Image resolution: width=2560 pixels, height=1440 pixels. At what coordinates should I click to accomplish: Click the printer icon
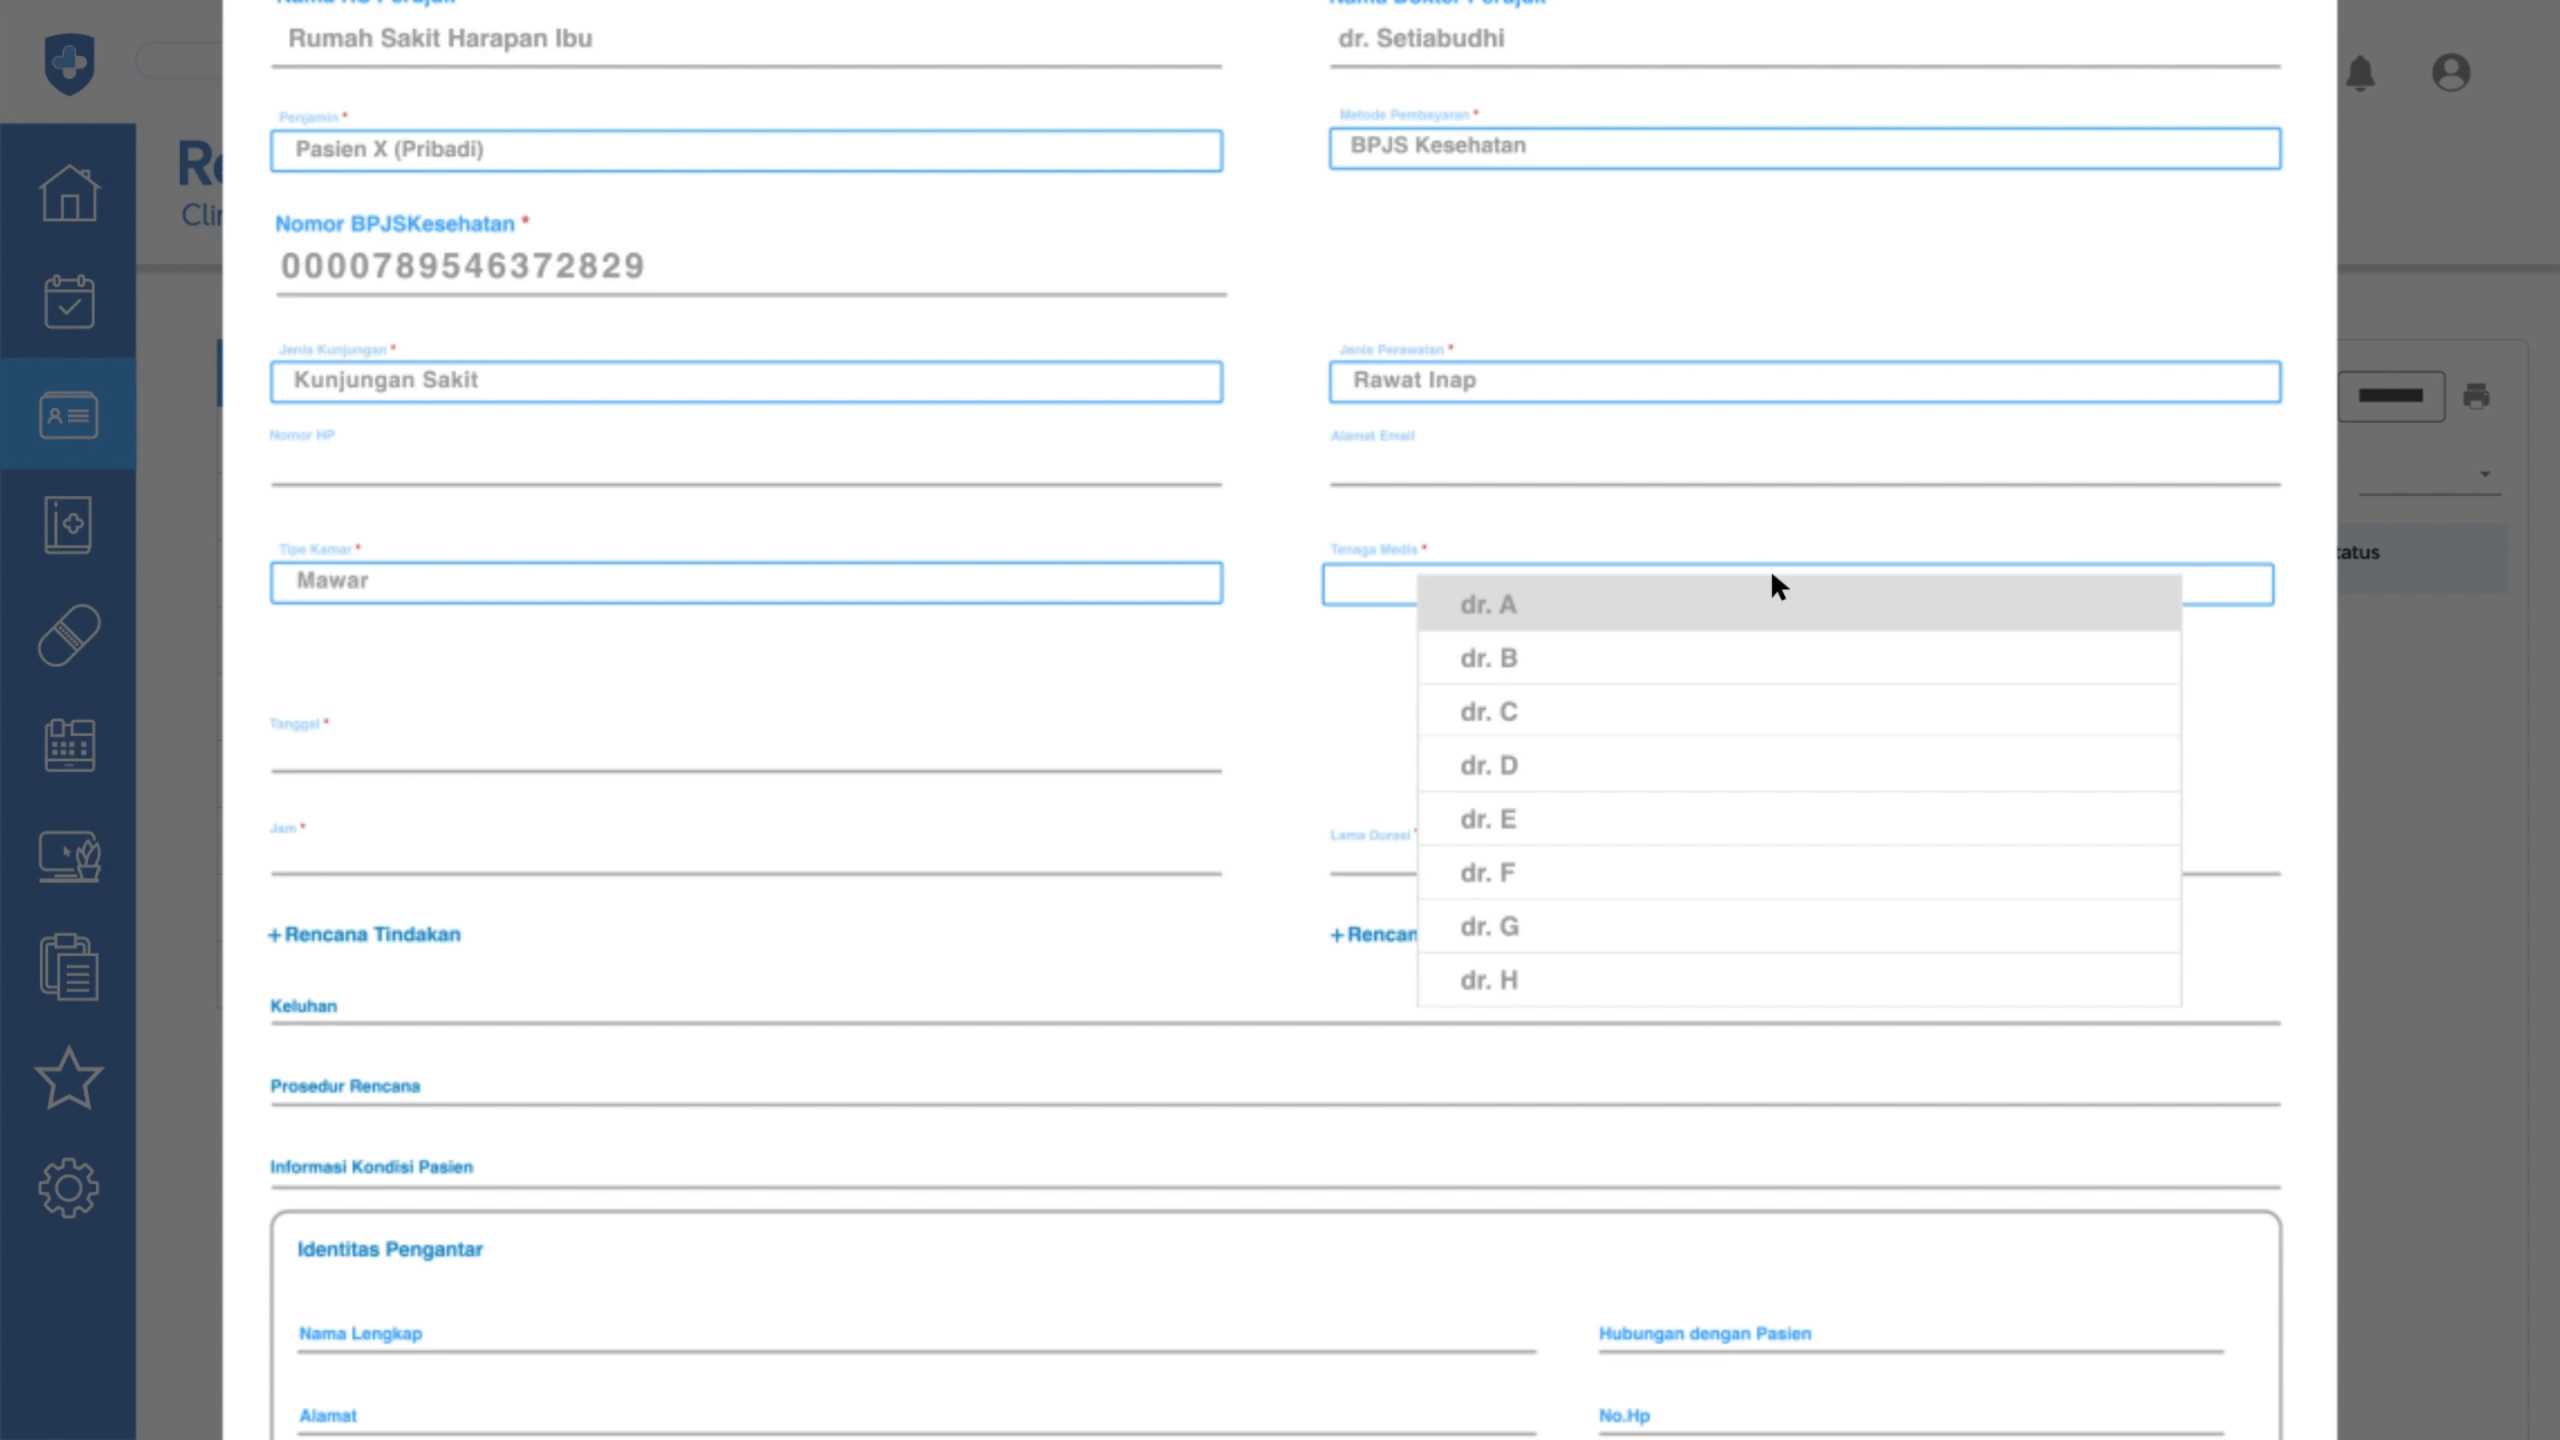2476,396
